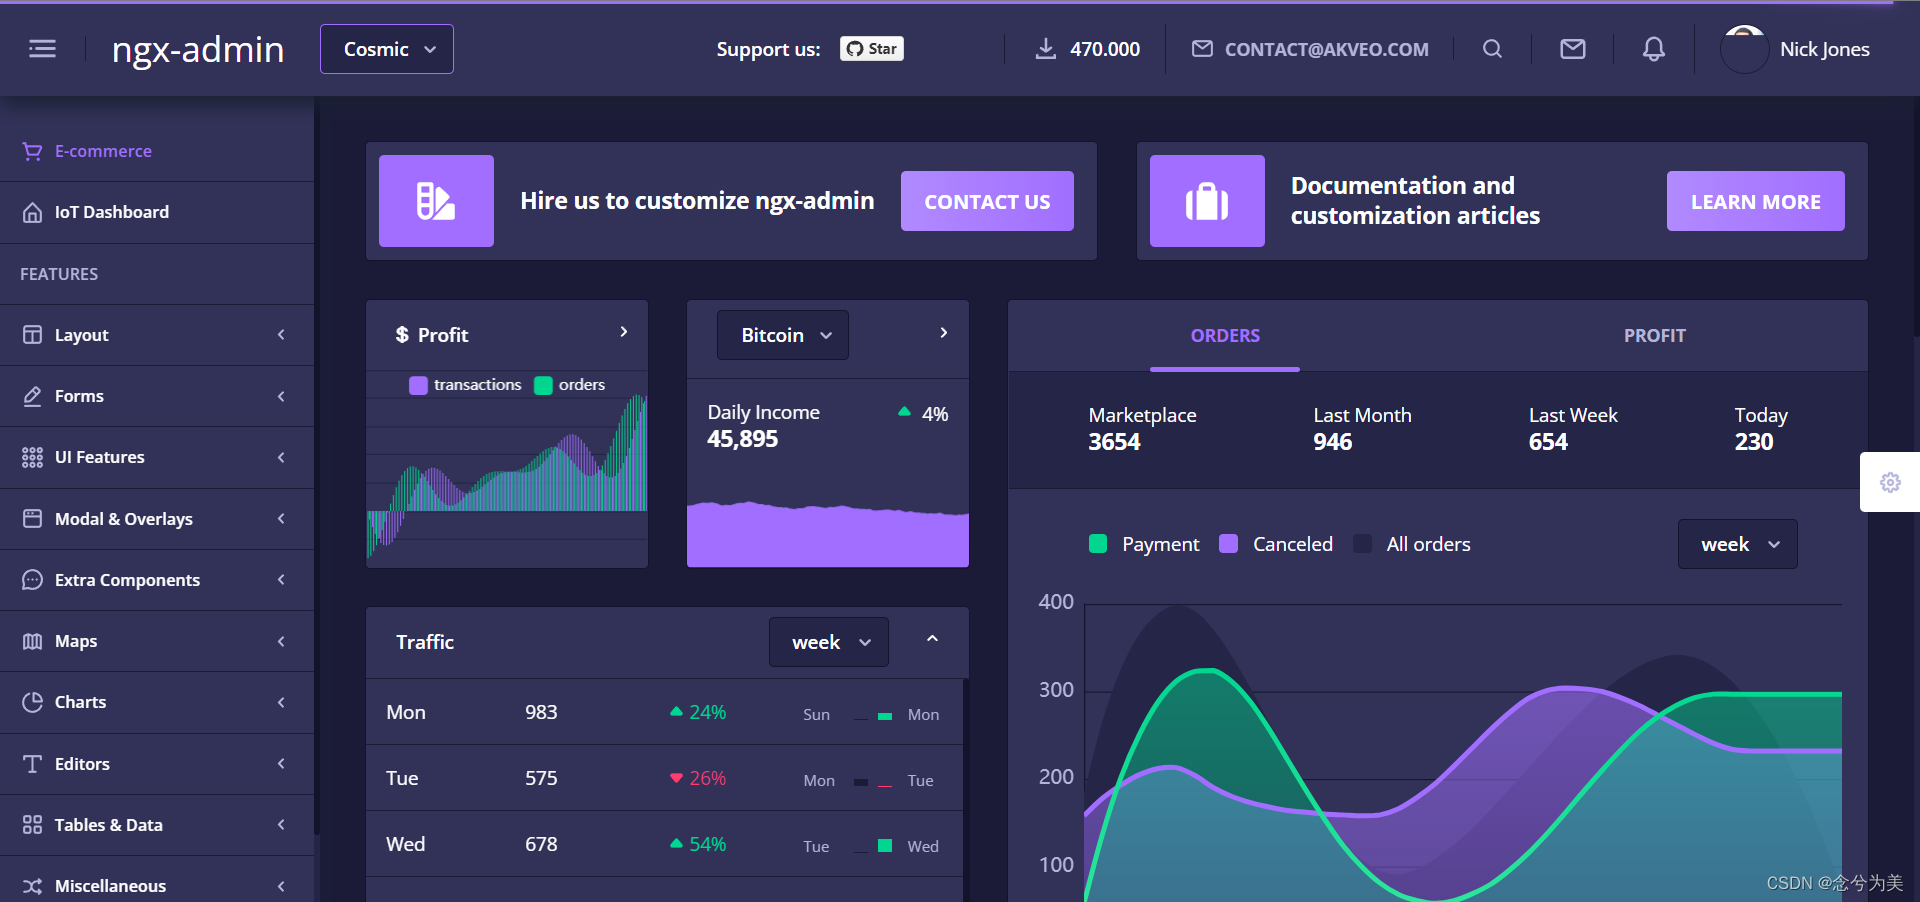
Task: Open the theme settings gear tab
Action: [x=1890, y=482]
